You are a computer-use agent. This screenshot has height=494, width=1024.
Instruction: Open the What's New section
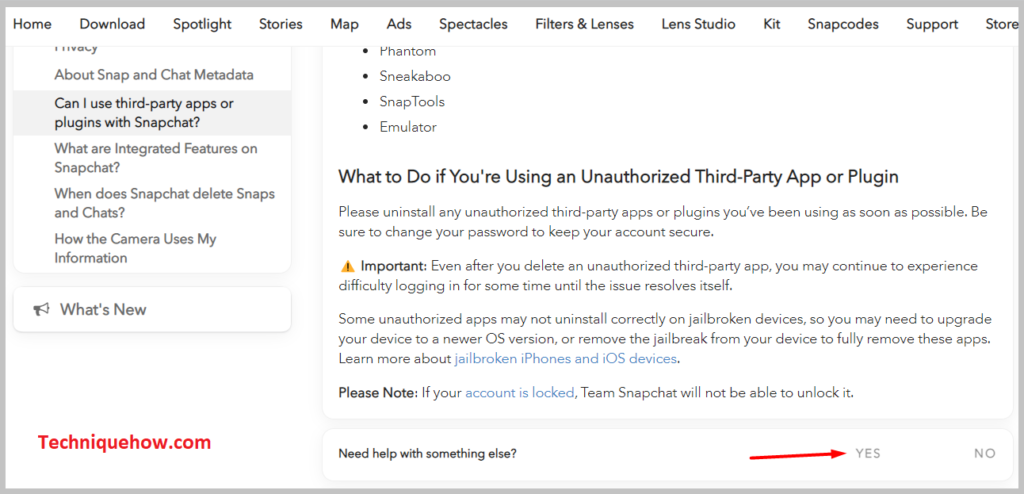click(x=152, y=309)
